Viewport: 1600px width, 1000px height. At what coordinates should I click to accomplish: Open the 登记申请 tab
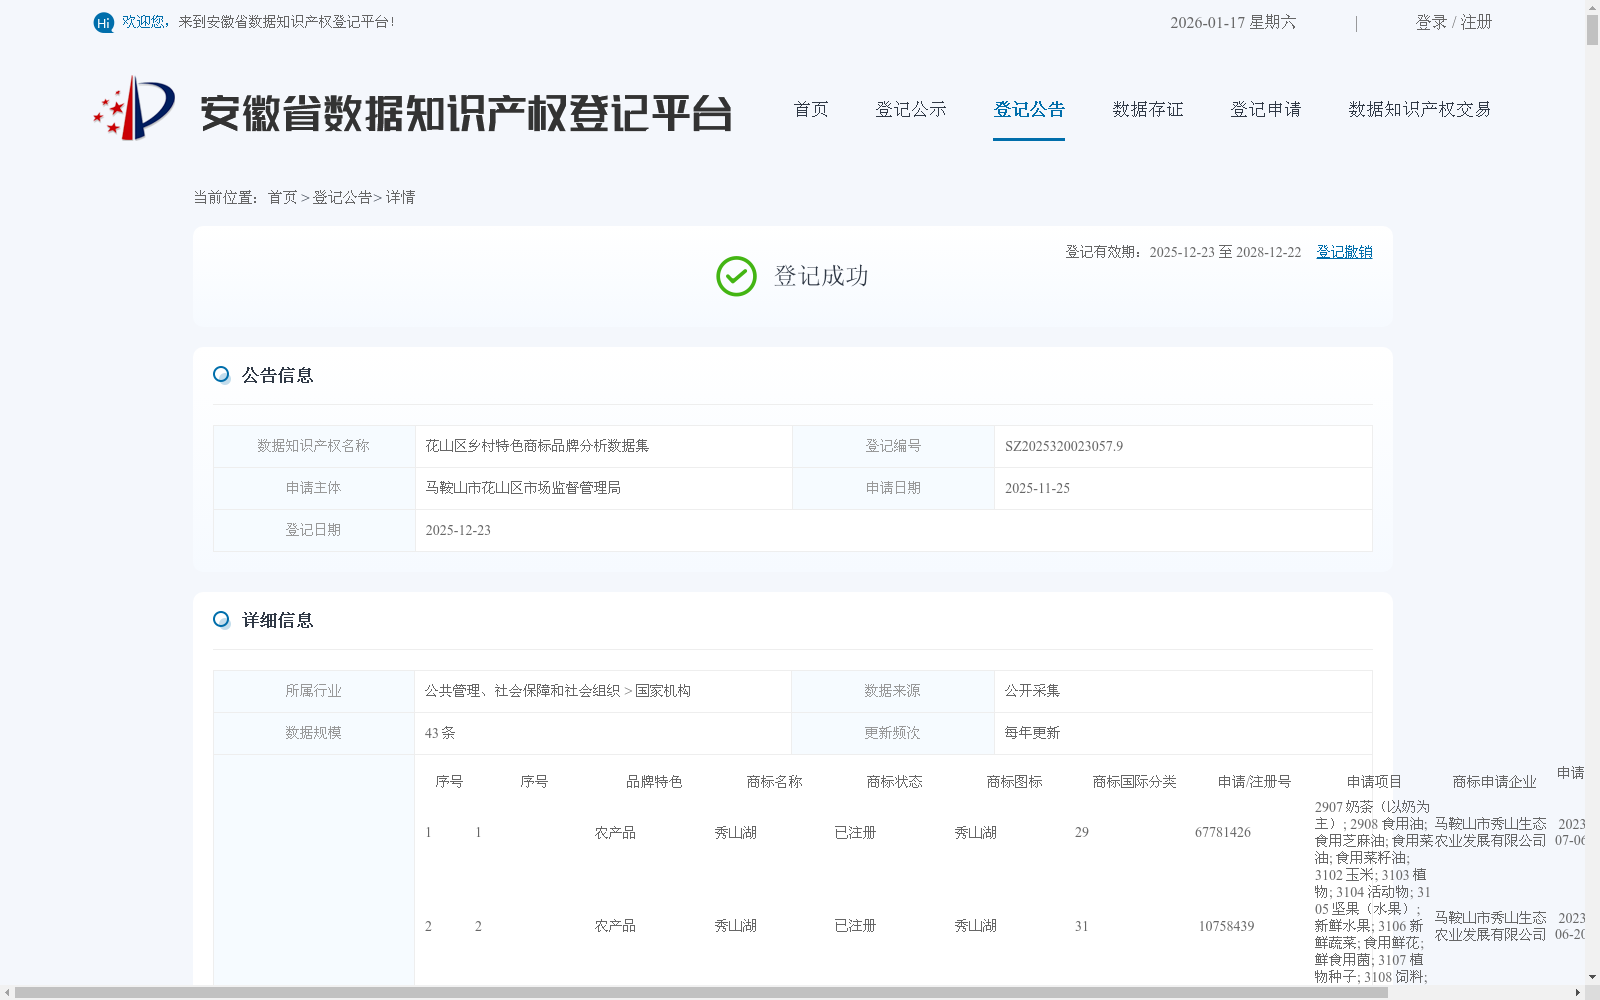[x=1266, y=109]
